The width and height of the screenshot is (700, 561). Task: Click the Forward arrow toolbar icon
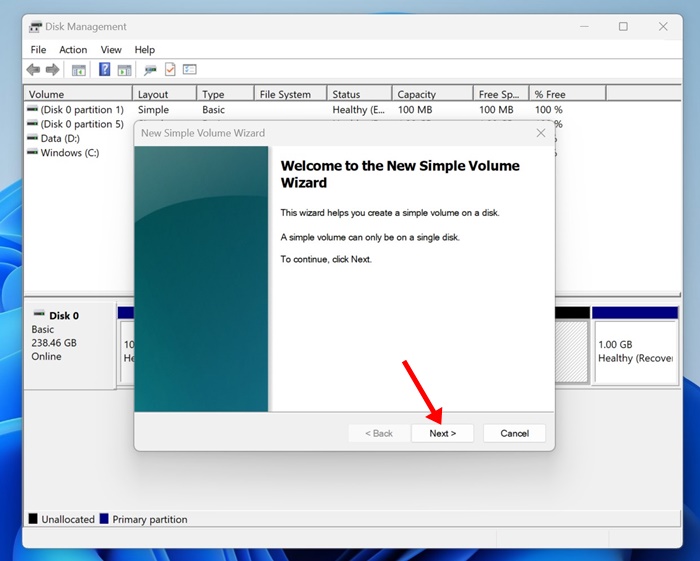53,70
